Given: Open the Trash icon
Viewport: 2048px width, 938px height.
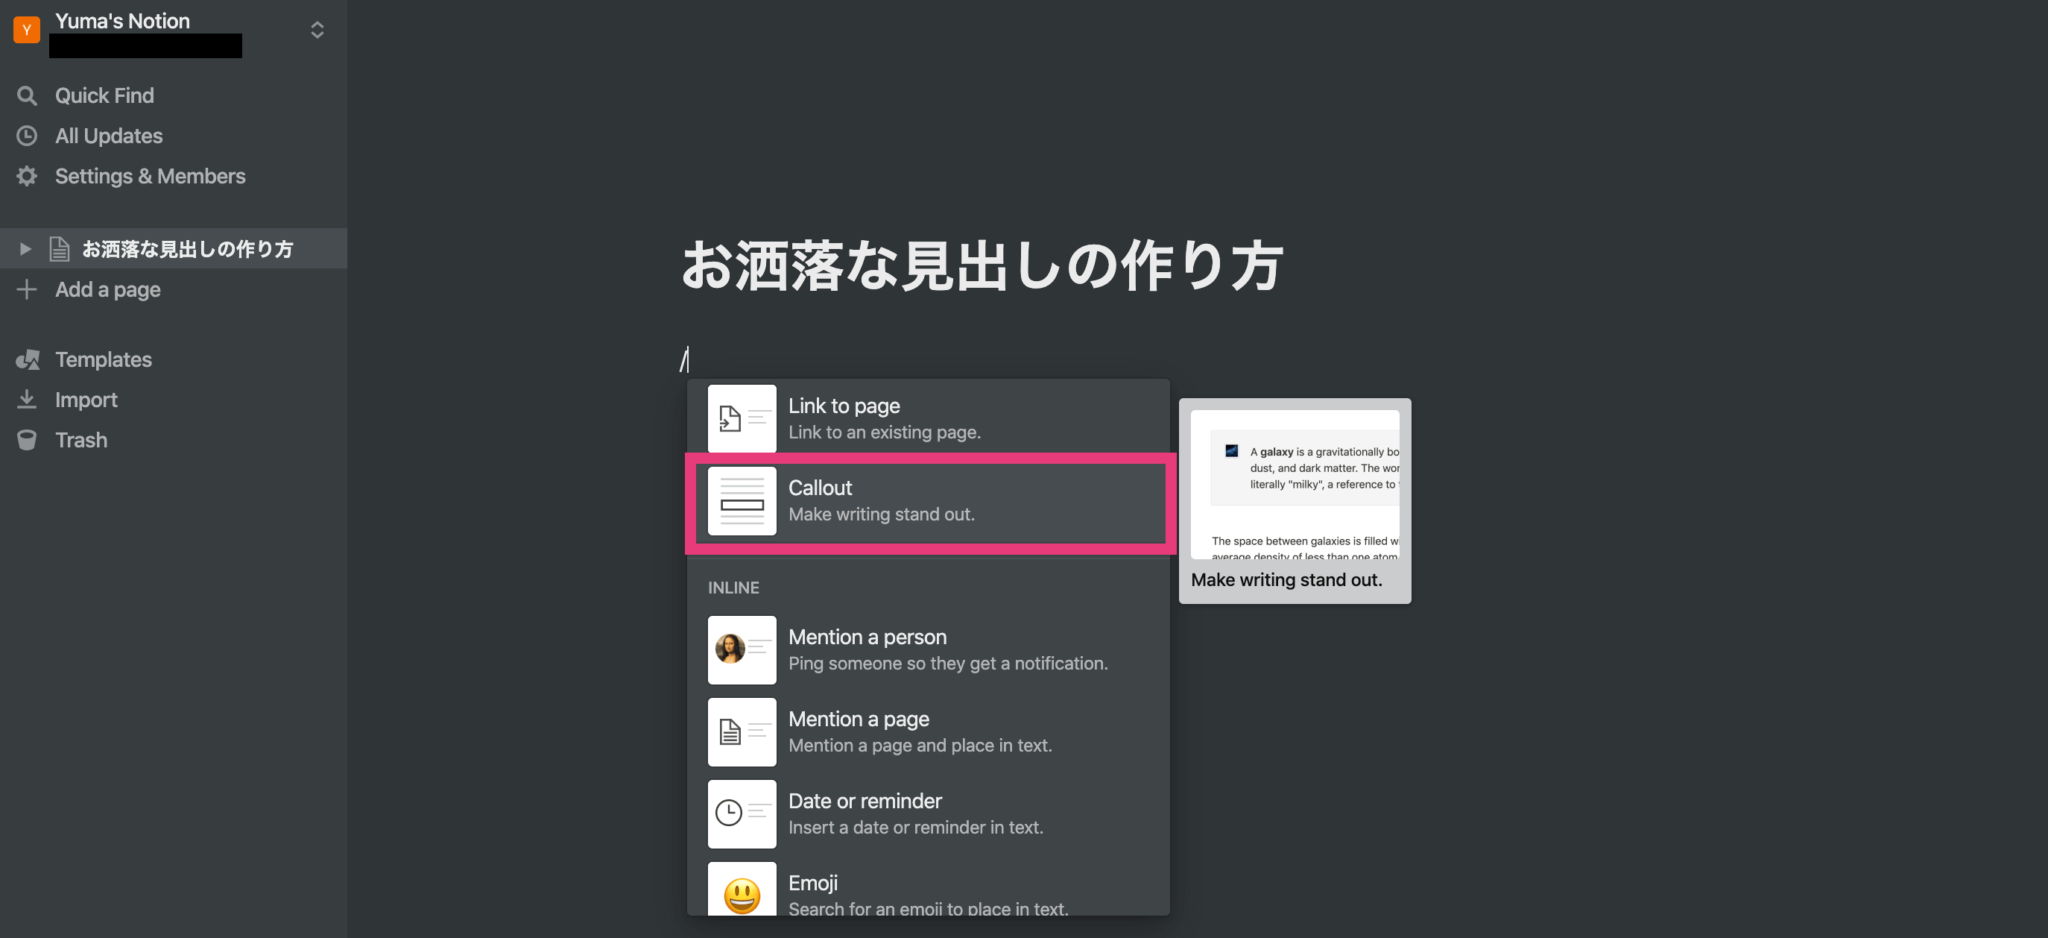Looking at the screenshot, I should tap(27, 439).
